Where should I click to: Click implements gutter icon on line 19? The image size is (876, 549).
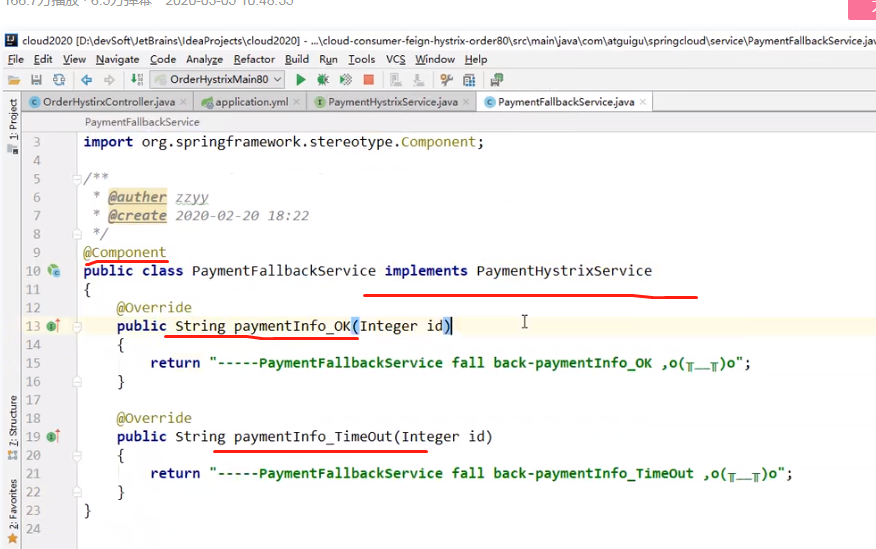pyautogui.click(x=53, y=436)
